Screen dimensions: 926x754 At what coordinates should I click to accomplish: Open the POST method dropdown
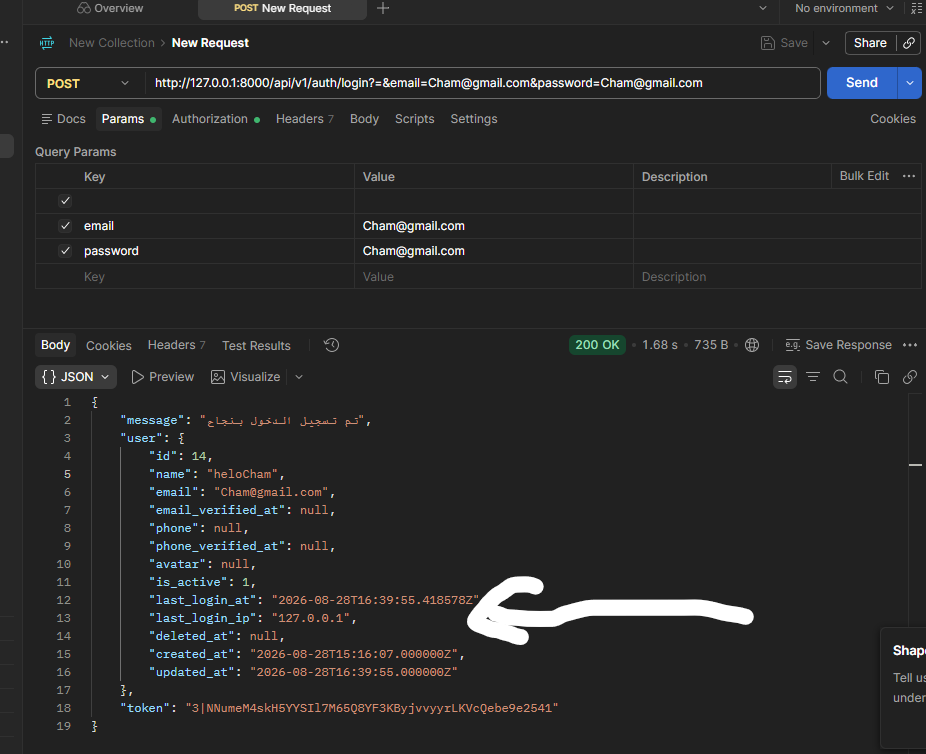(88, 83)
